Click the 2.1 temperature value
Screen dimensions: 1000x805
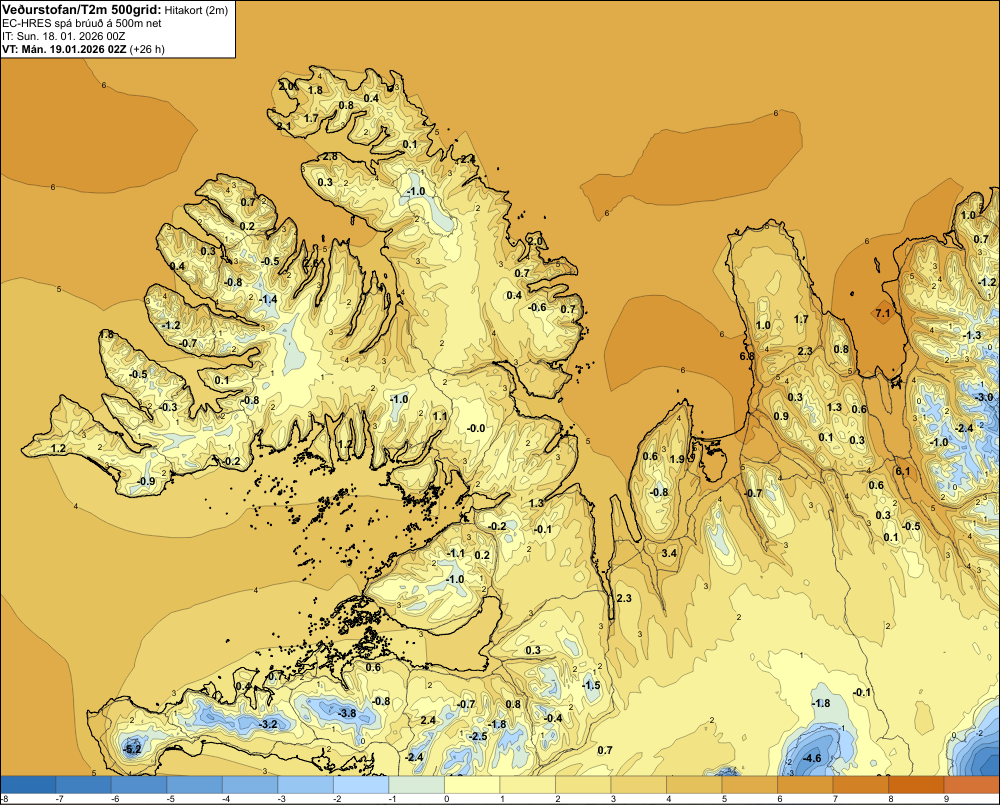[284, 126]
